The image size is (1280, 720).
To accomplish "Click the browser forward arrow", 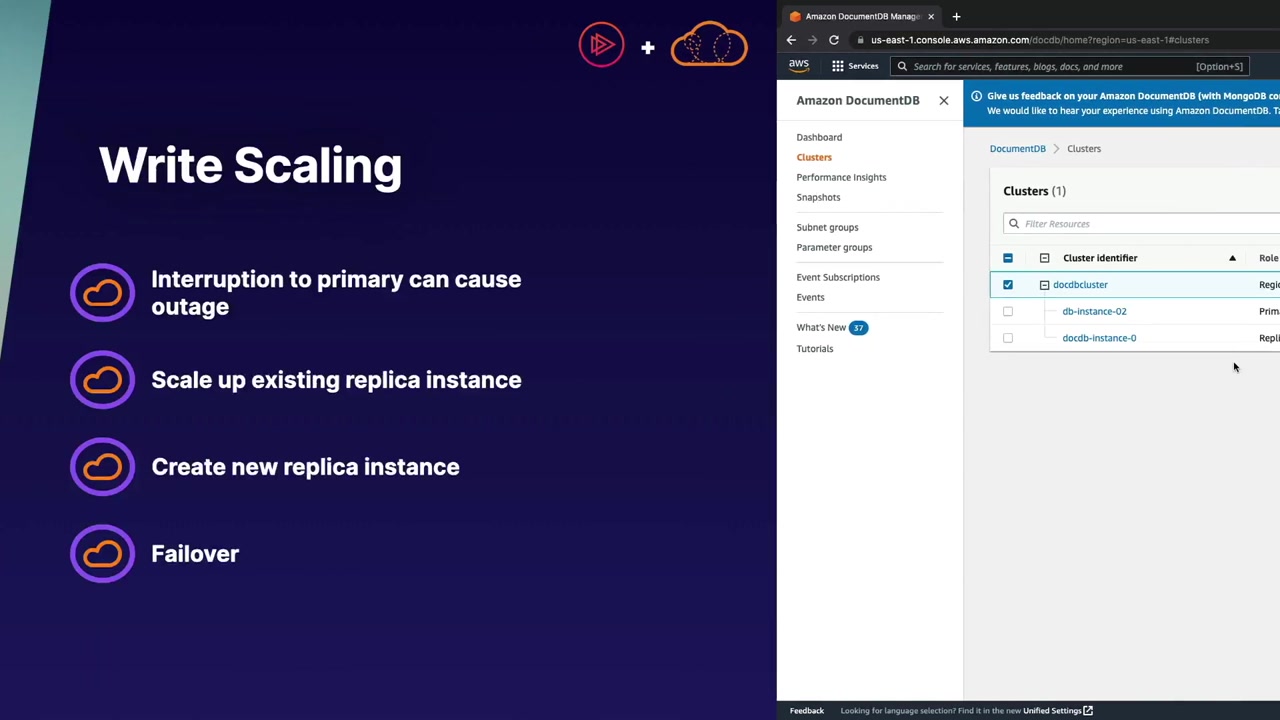I will click(x=812, y=40).
